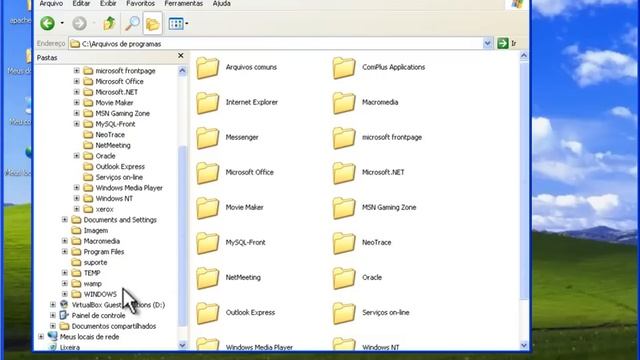This screenshot has height=360, width=640.
Task: Toggle the Folders pane button
Action: coord(153,24)
